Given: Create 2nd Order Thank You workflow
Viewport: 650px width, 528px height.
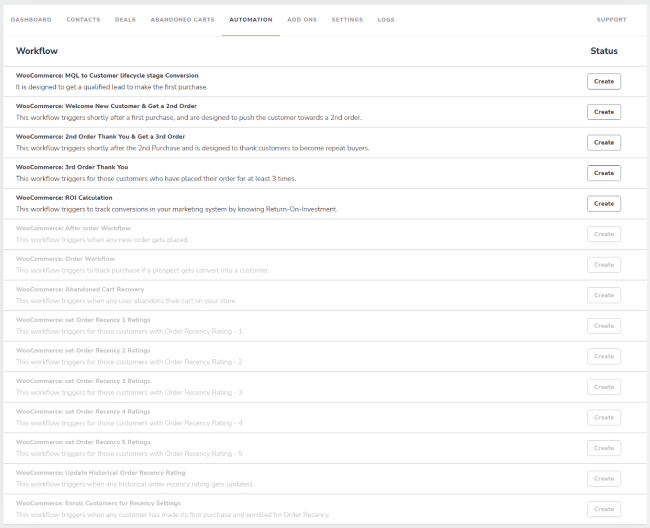Looking at the screenshot, I should coord(604,143).
